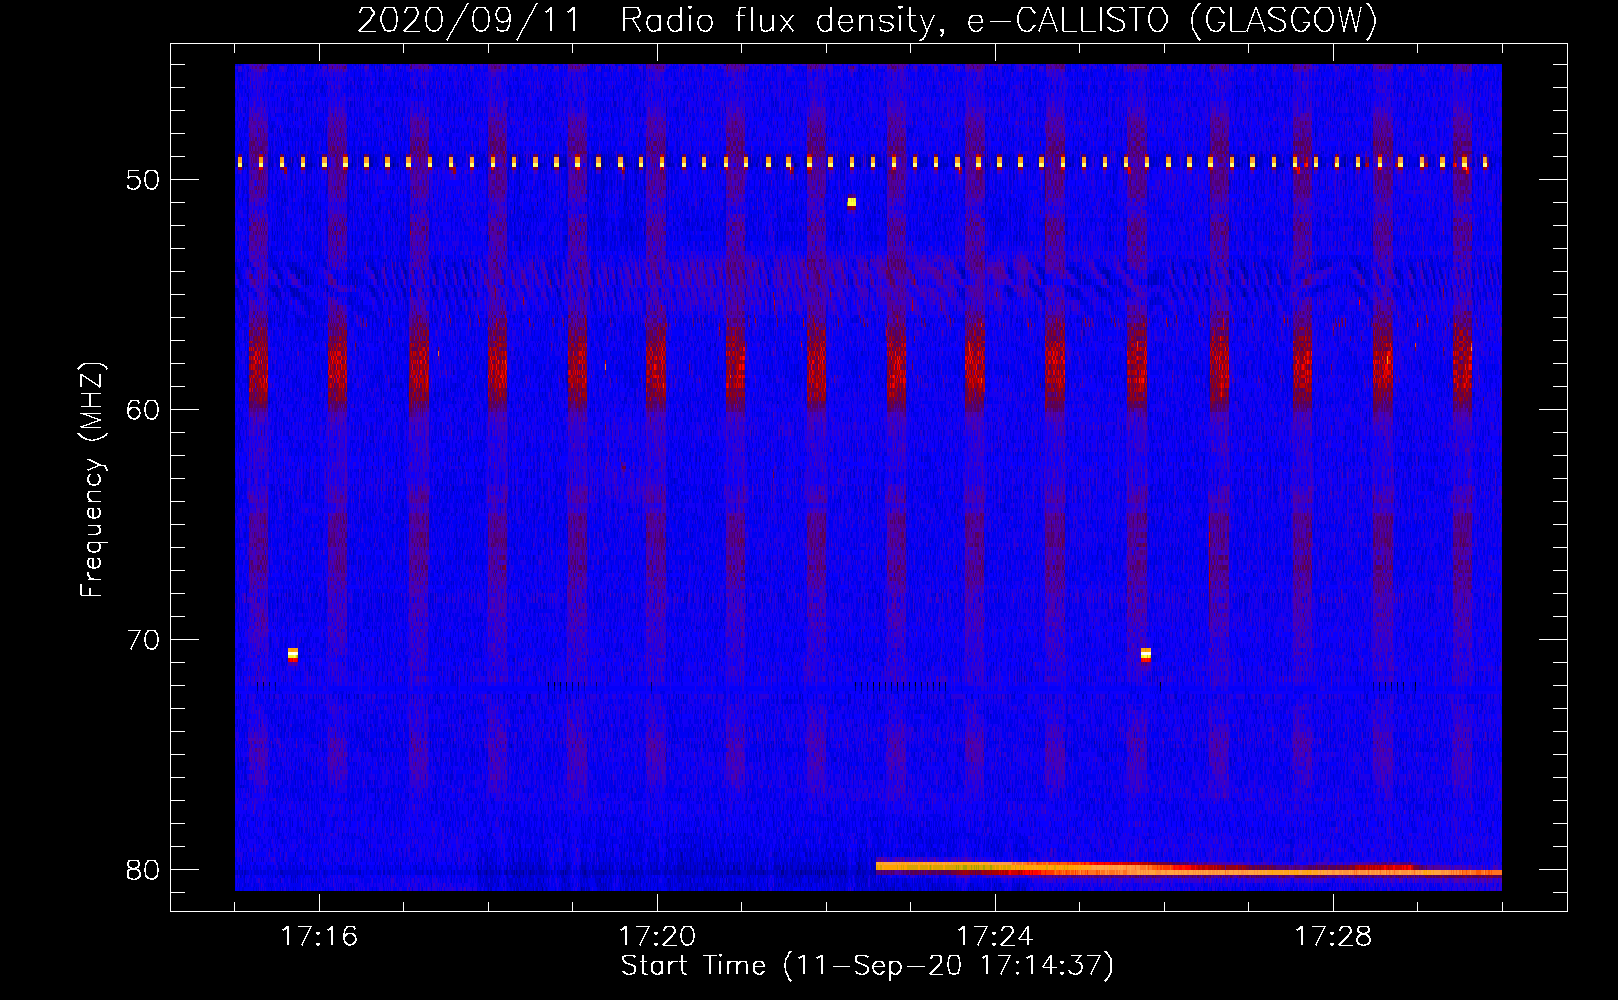Click the 80 MHz frequency tick label

143,870
